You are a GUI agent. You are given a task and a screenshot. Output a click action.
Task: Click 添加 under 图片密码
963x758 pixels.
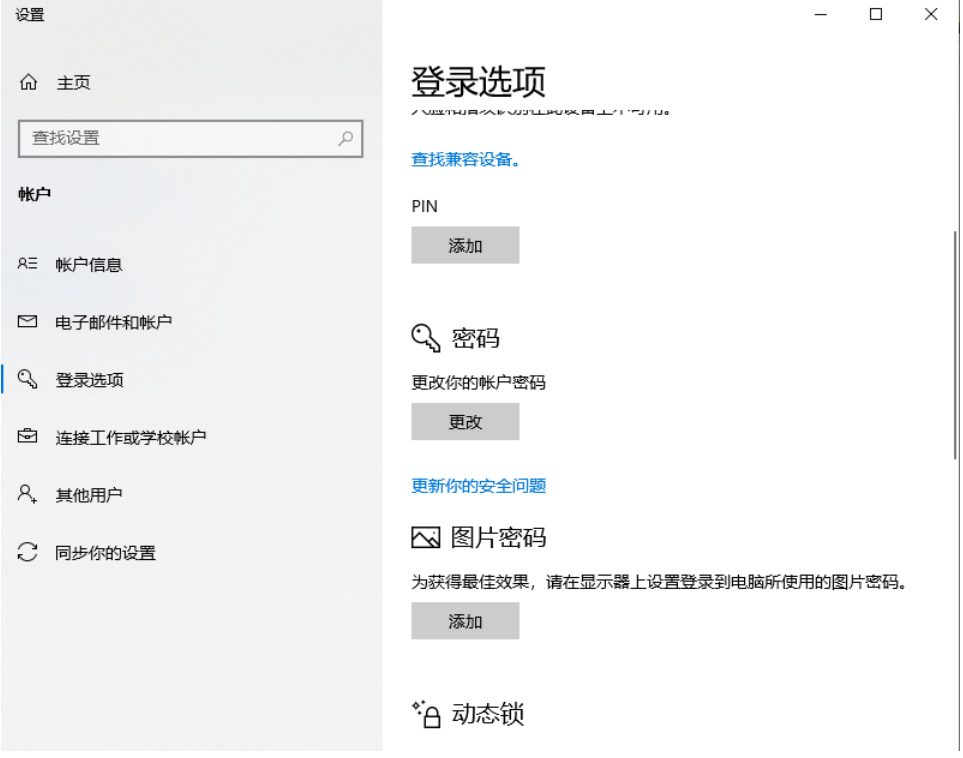click(x=464, y=620)
